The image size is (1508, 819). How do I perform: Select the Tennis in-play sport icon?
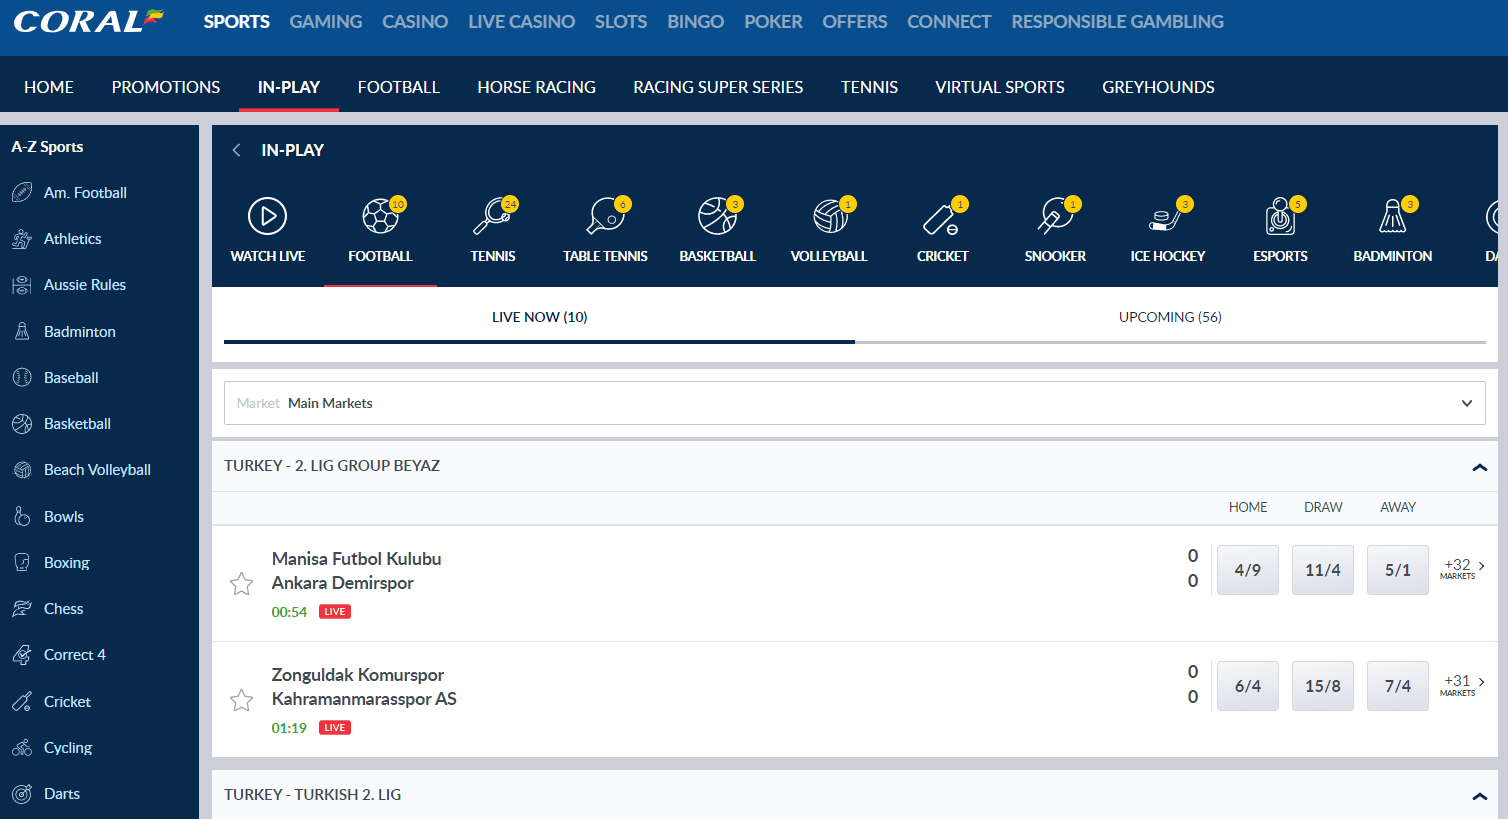[x=493, y=216]
